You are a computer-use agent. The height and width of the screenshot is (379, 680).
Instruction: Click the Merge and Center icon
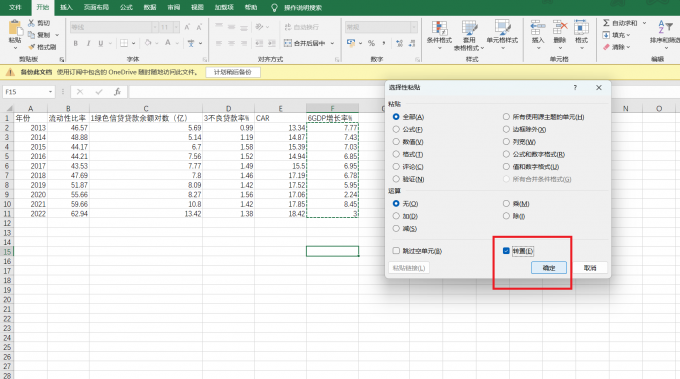(x=288, y=43)
